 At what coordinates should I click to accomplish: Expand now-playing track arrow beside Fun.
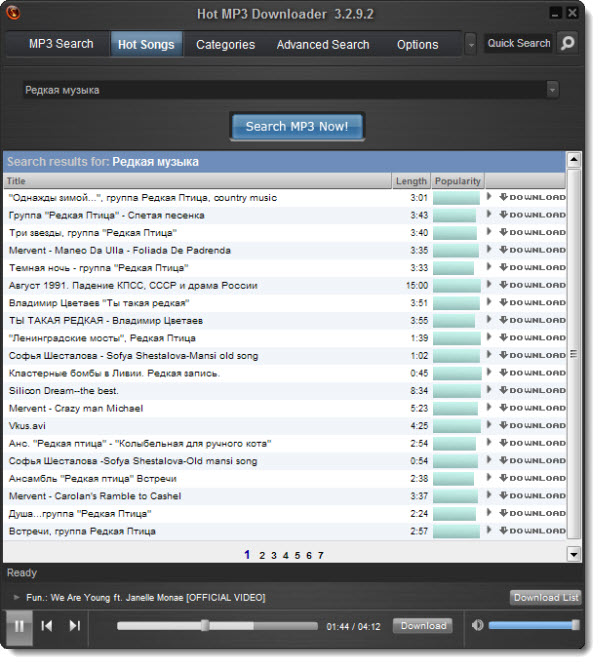click(x=17, y=597)
